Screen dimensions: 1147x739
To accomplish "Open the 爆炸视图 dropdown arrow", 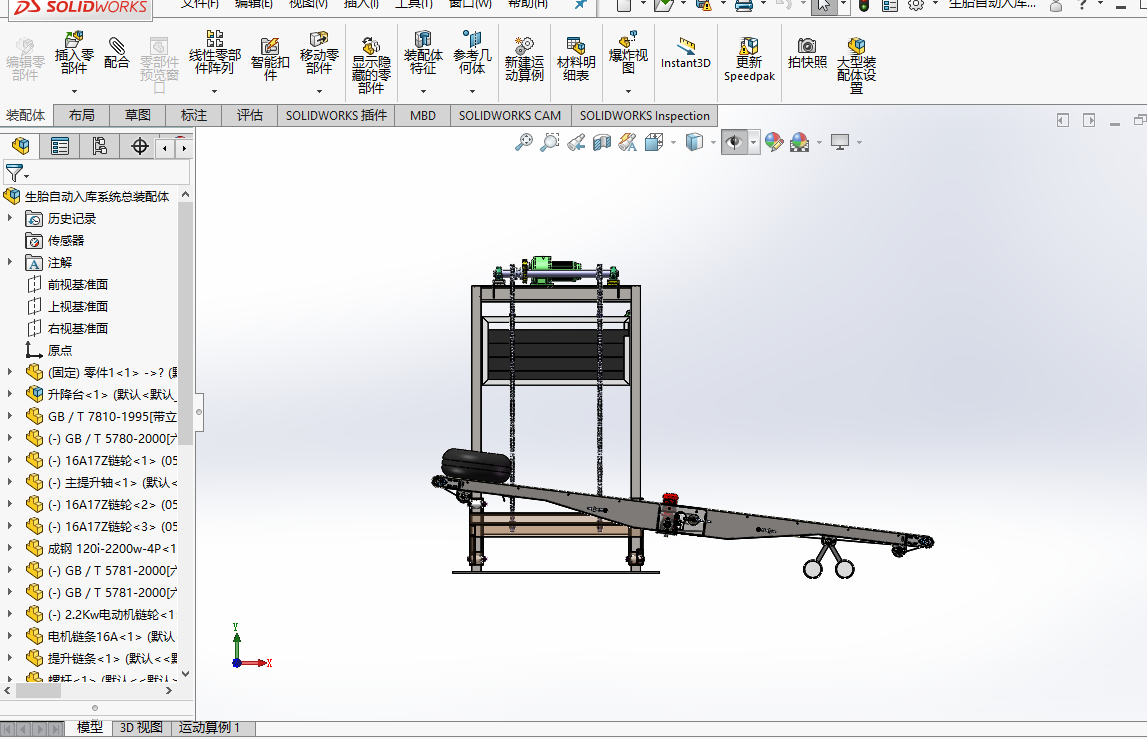I will pos(628,91).
